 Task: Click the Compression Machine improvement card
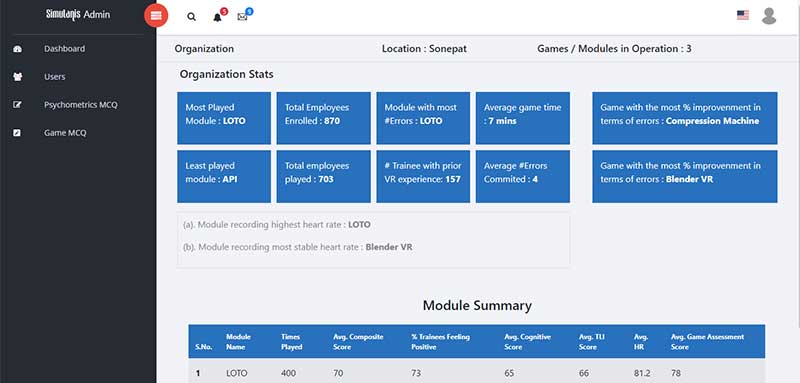point(685,118)
